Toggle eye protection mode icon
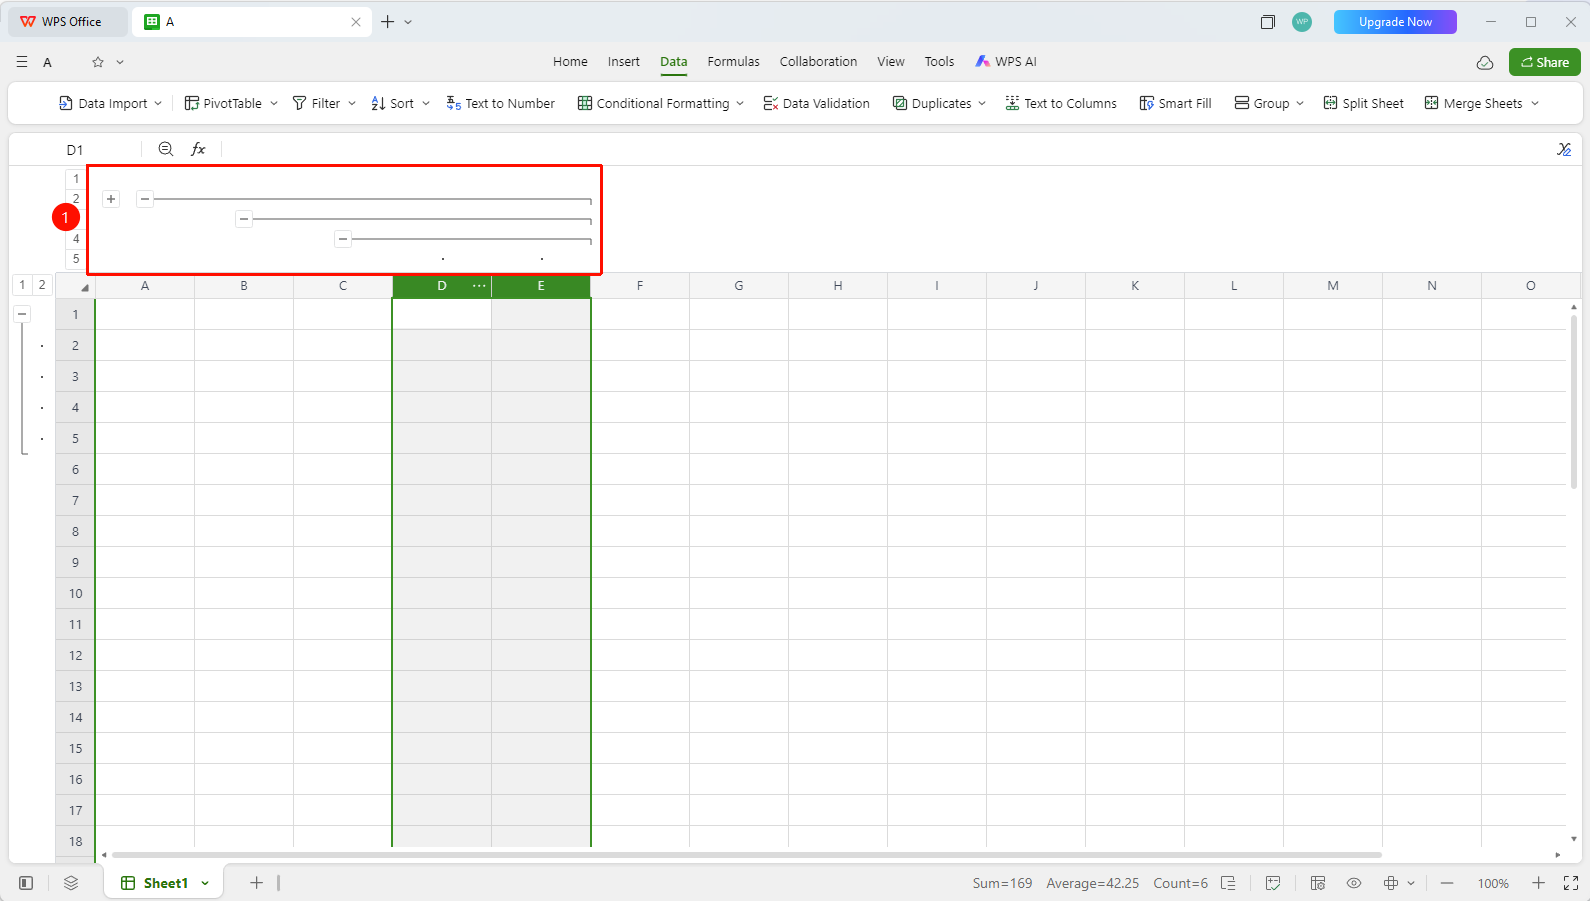The image size is (1590, 901). pos(1354,883)
